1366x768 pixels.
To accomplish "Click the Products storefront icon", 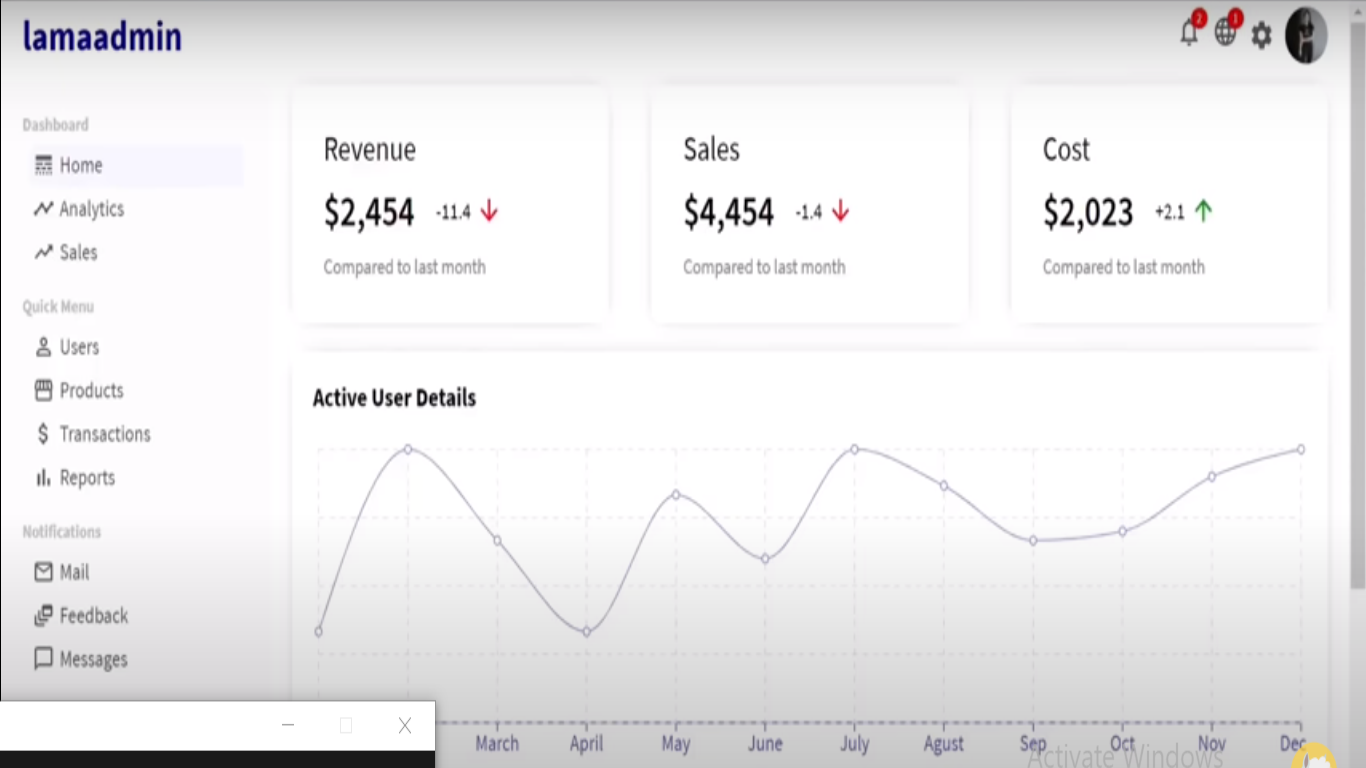I will [43, 390].
